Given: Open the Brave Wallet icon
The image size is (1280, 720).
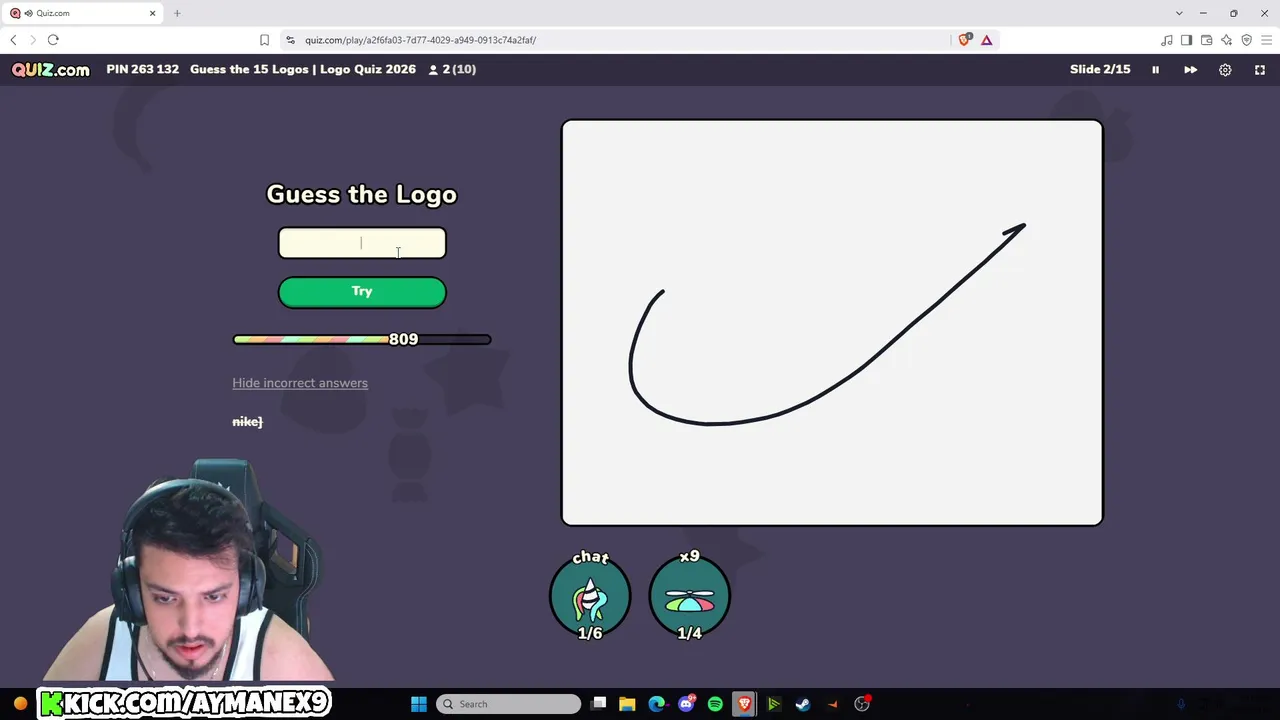Looking at the screenshot, I should point(1206,40).
